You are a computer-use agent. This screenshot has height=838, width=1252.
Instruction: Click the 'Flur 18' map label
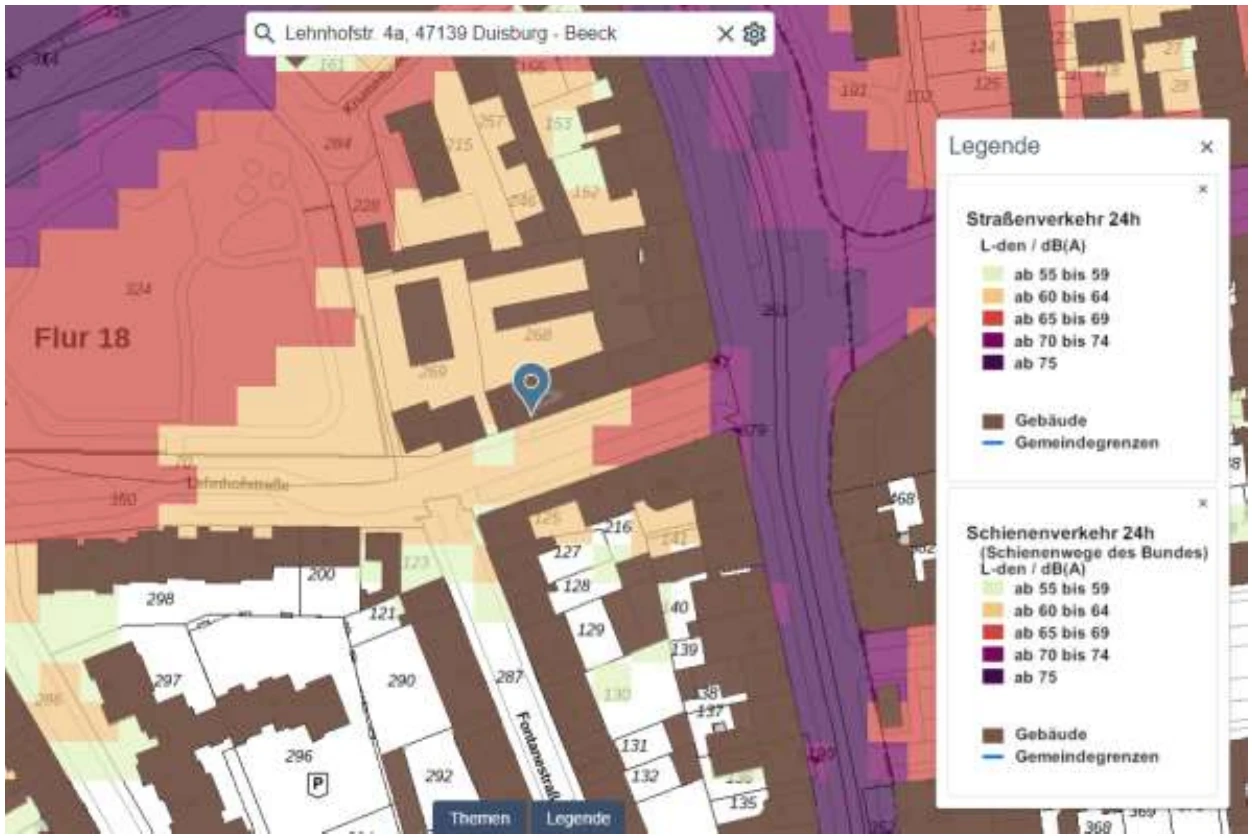pyautogui.click(x=82, y=338)
